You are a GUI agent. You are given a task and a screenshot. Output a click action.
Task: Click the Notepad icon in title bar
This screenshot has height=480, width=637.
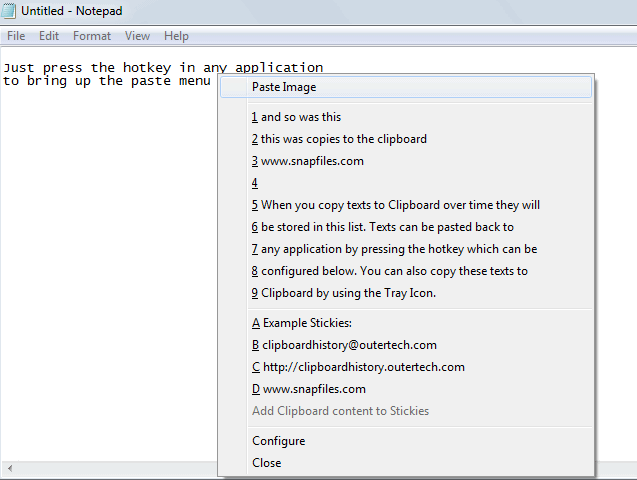pyautogui.click(x=10, y=12)
